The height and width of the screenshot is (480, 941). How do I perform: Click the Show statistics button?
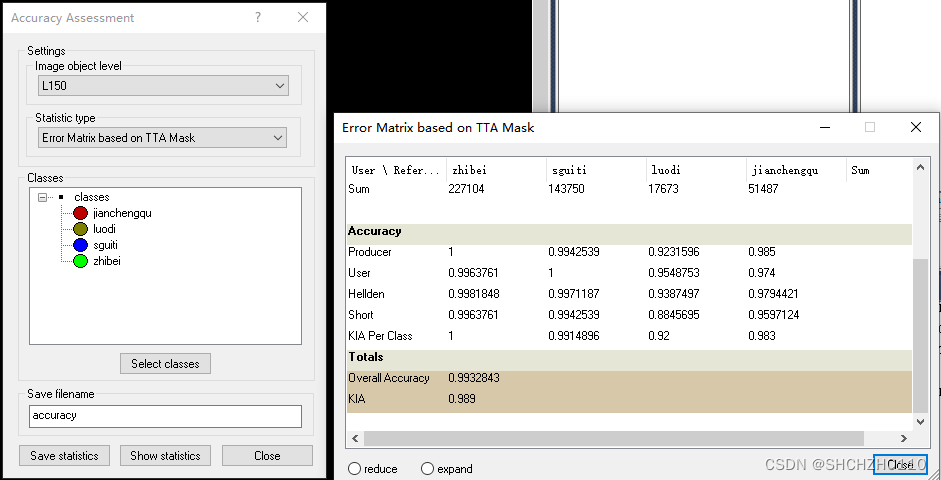165,455
